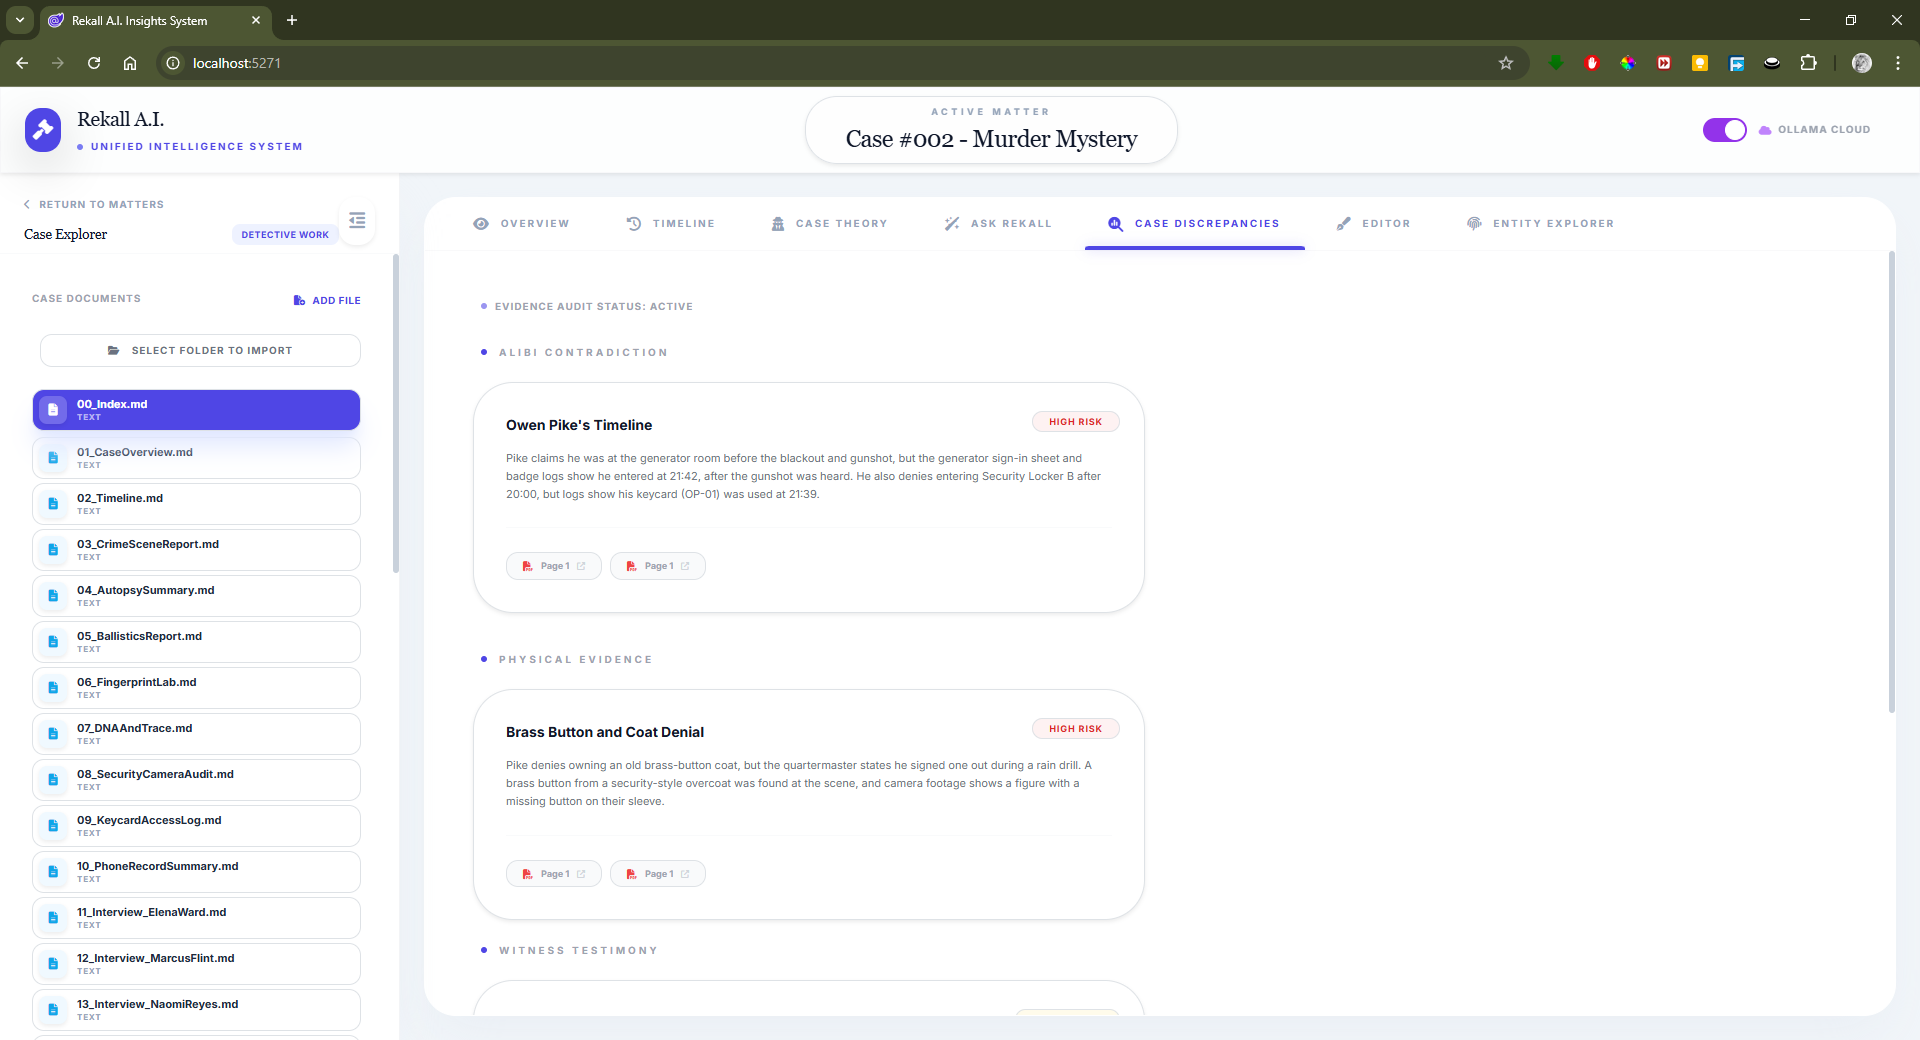Click the Timeline history clock icon

coord(634,224)
